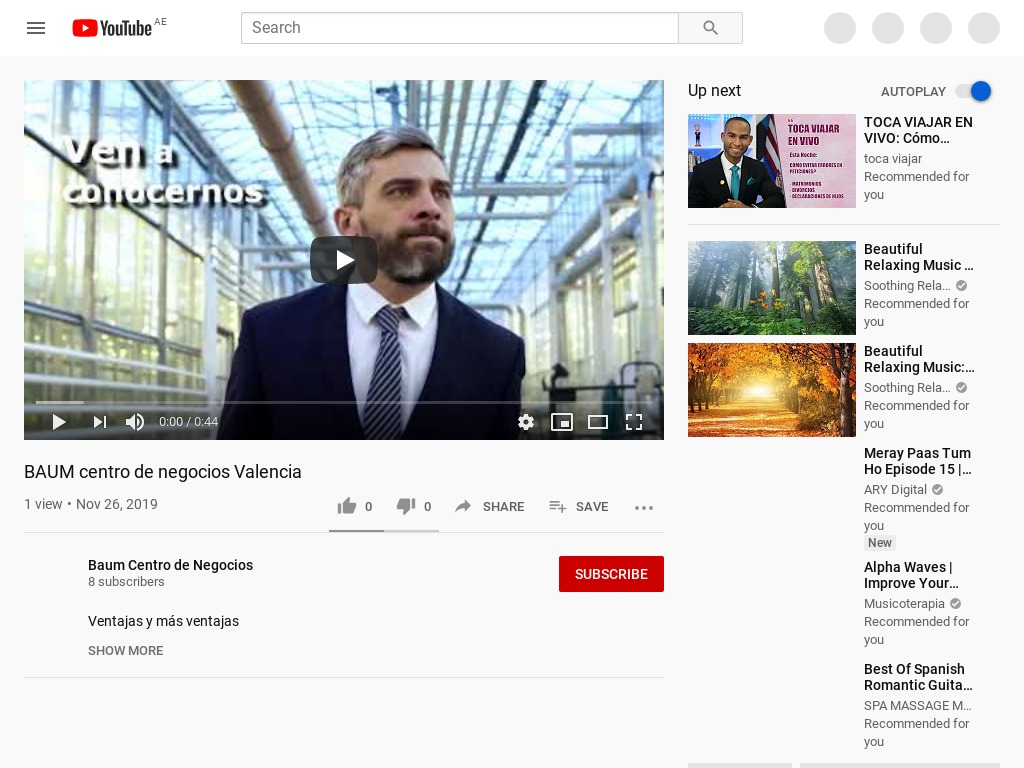Open the toca viajar recommended video title

coord(918,130)
